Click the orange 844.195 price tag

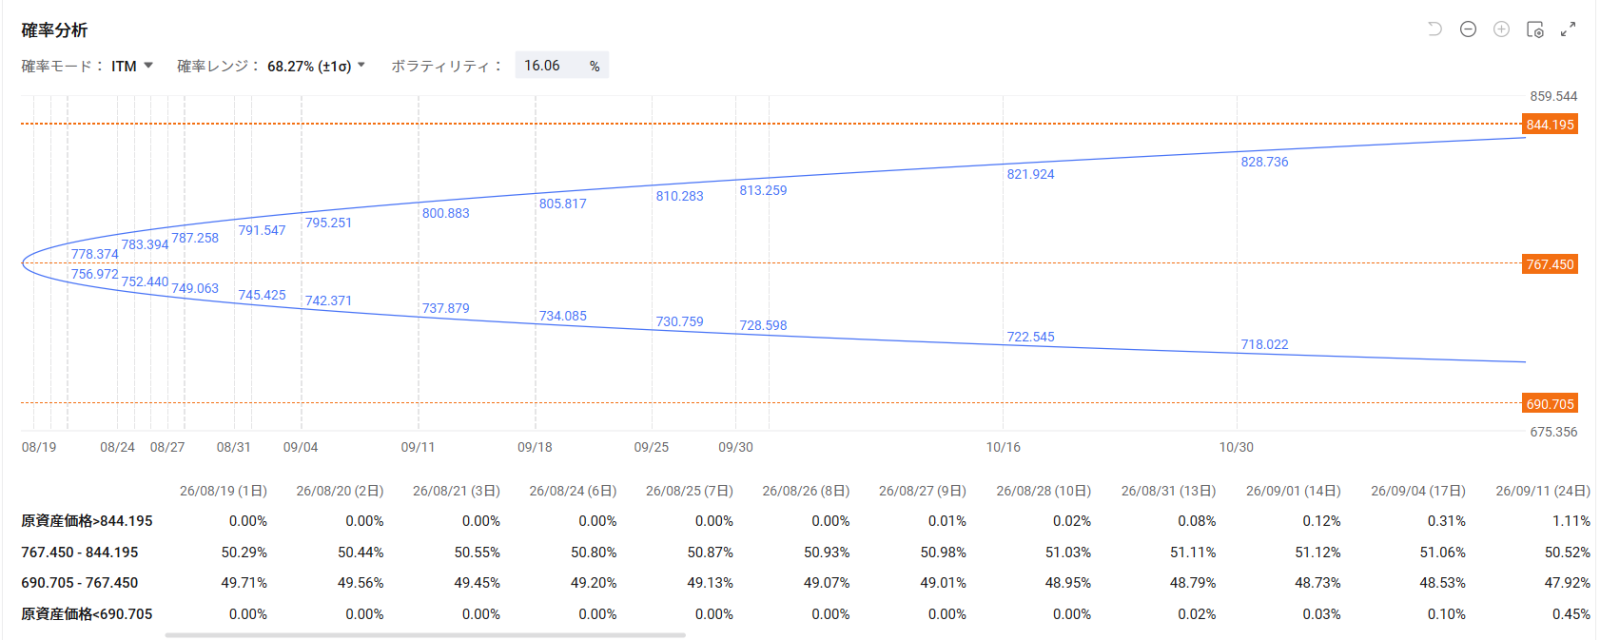pyautogui.click(x=1550, y=125)
